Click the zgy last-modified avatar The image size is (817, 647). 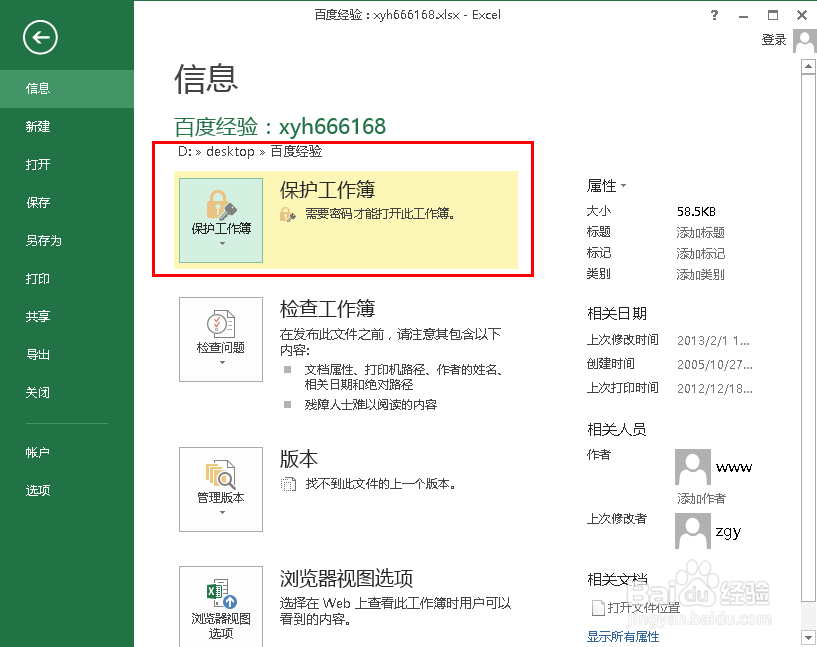(692, 531)
